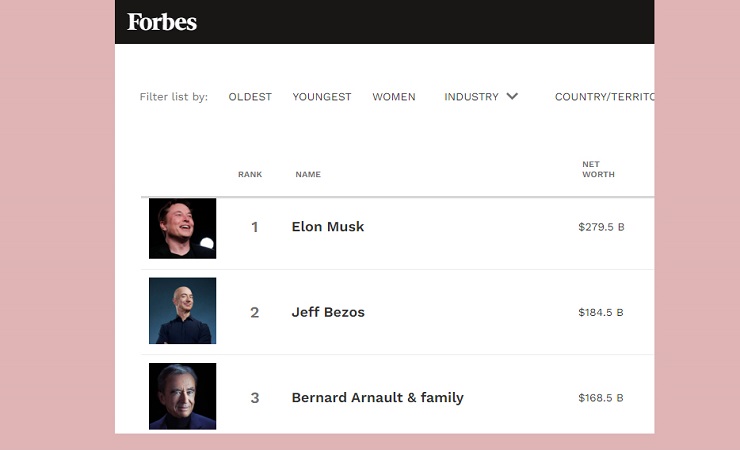Open Elon Musk's photo thumbnail
The height and width of the screenshot is (450, 740).
[183, 228]
